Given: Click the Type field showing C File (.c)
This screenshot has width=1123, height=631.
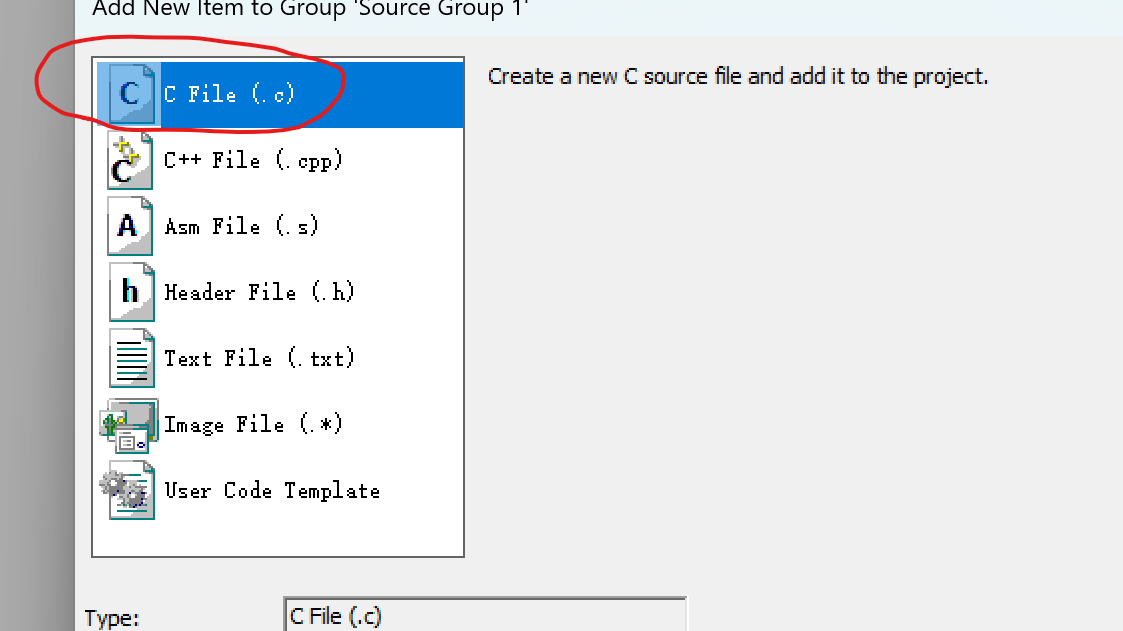Looking at the screenshot, I should 485,615.
